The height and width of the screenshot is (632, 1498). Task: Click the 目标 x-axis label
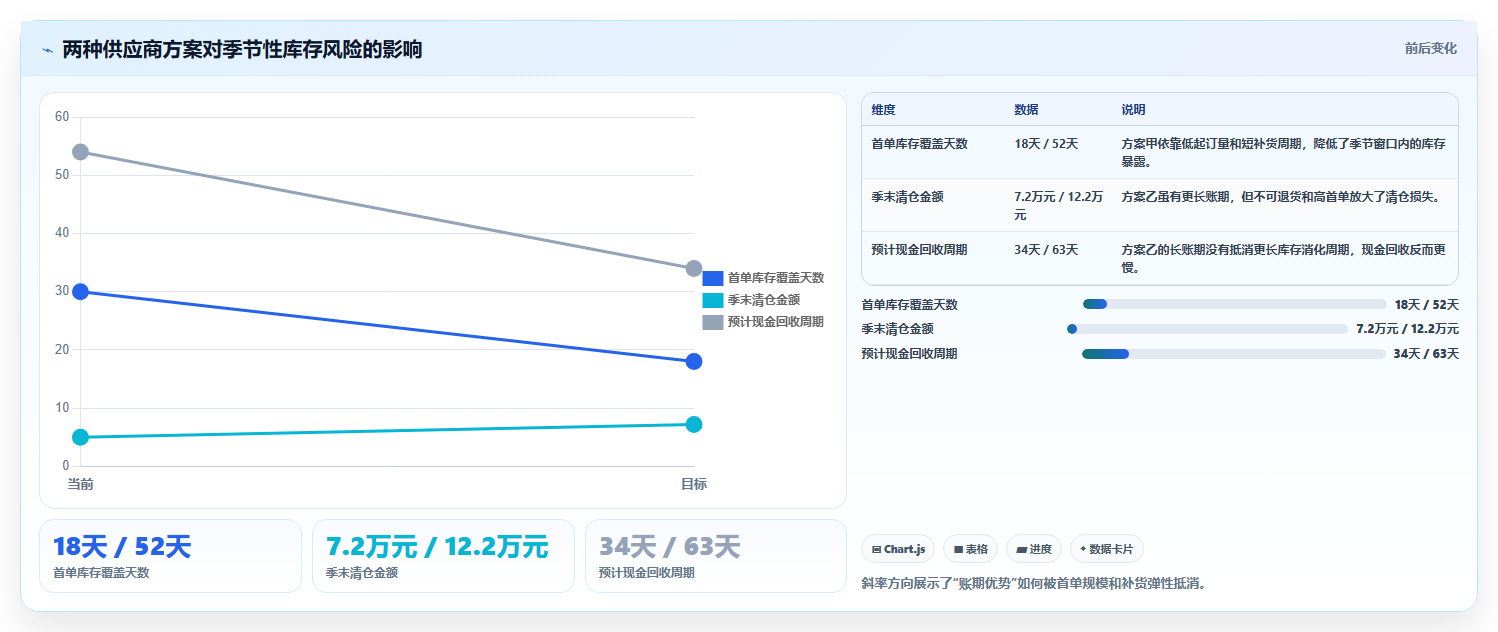(x=694, y=484)
